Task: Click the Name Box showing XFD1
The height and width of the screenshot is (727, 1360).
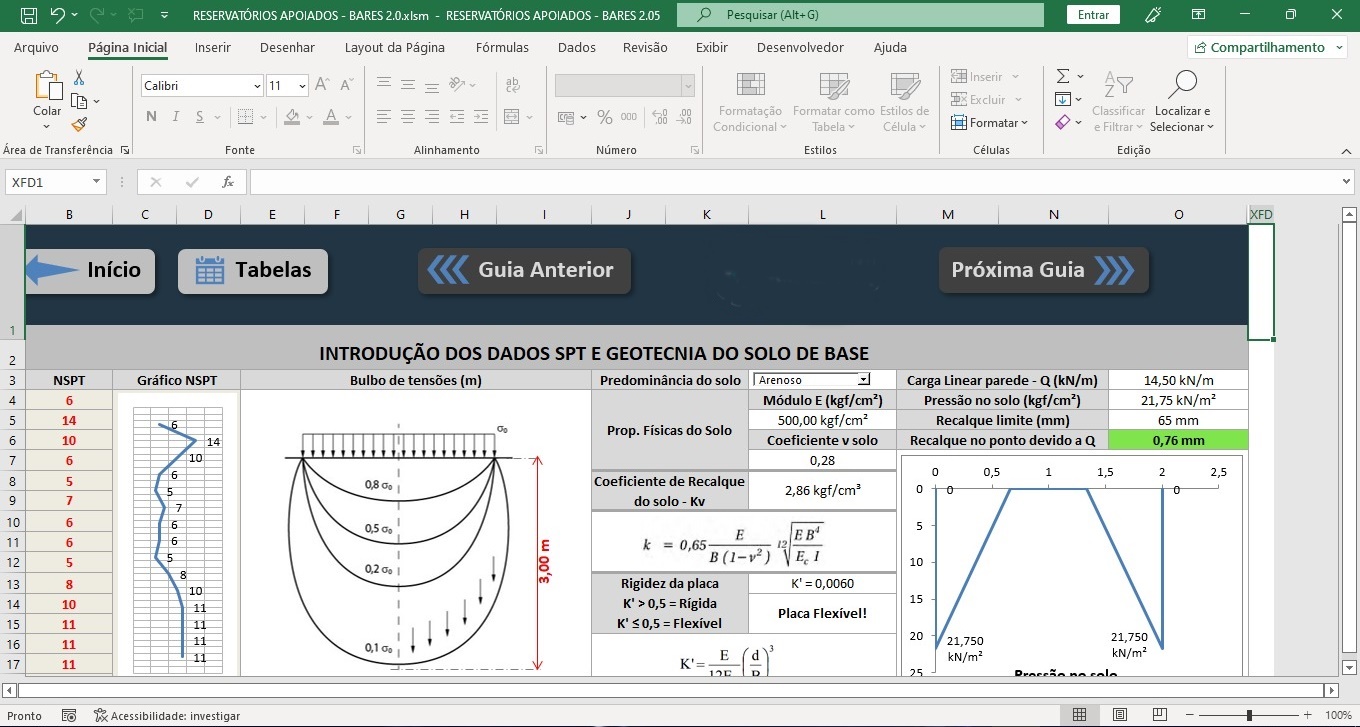Action: pyautogui.click(x=48, y=182)
